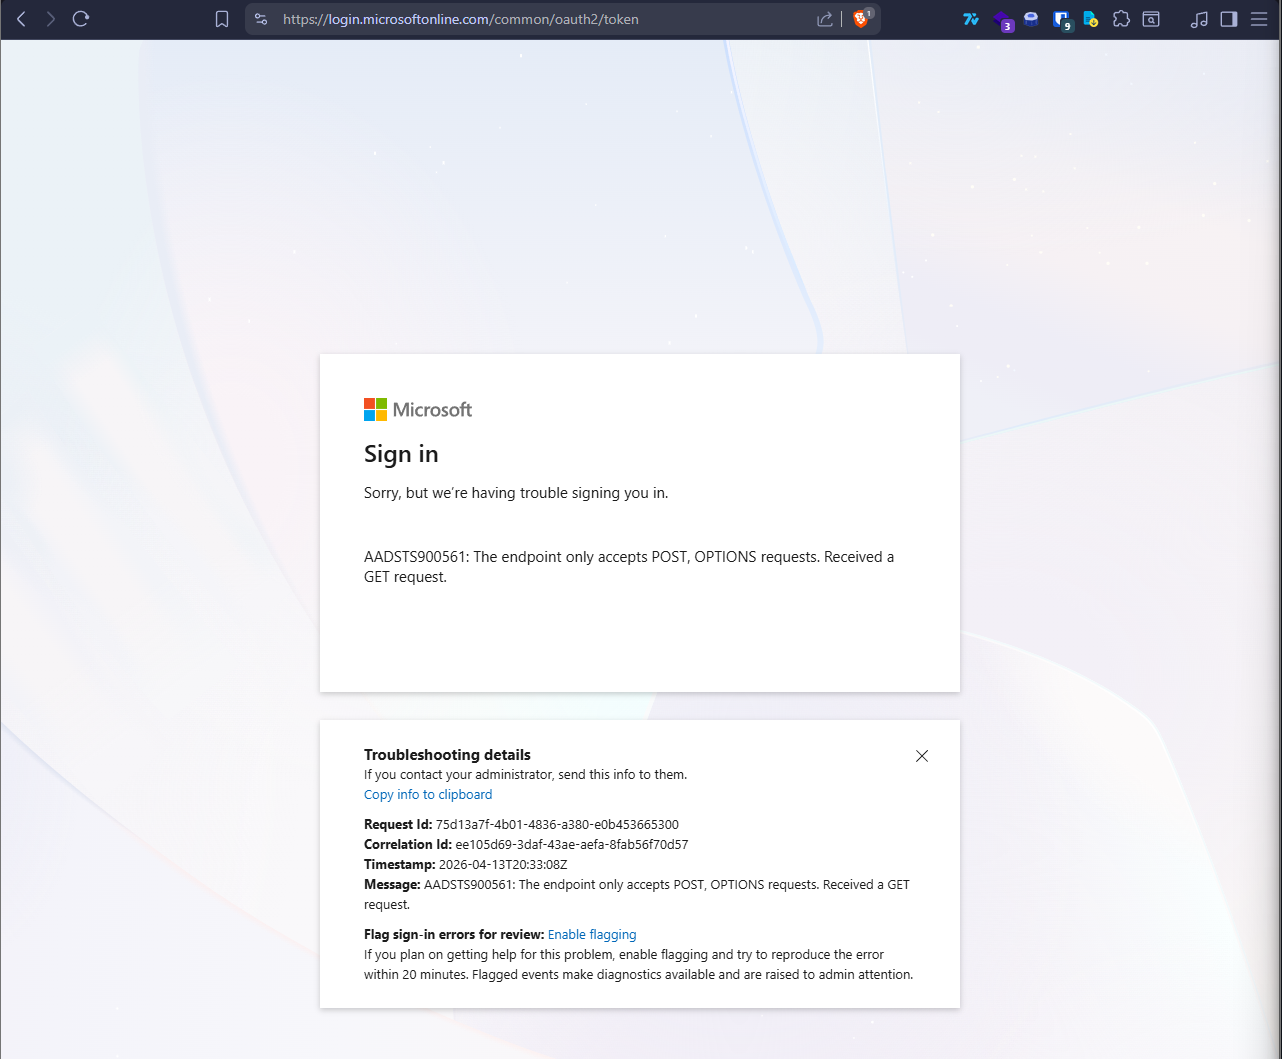Open the download helper extension icon
The height and width of the screenshot is (1059, 1282).
pos(1090,18)
